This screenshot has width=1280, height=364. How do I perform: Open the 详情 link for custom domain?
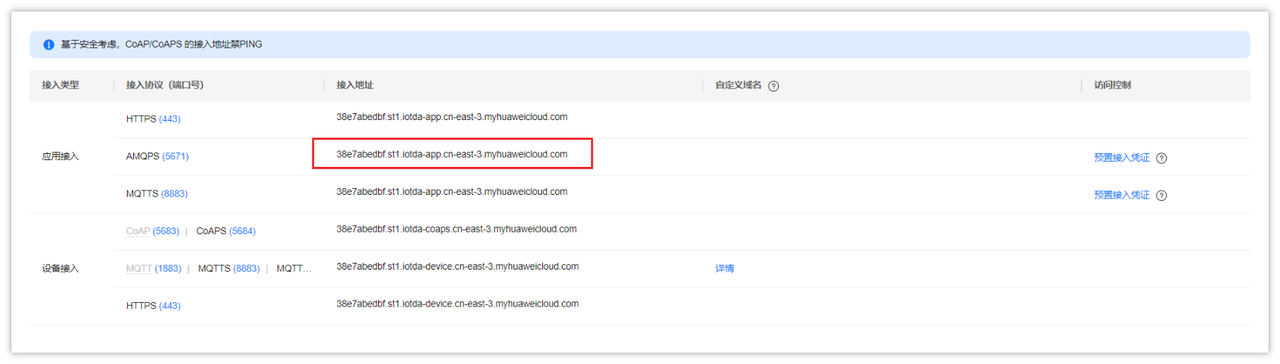pos(725,269)
